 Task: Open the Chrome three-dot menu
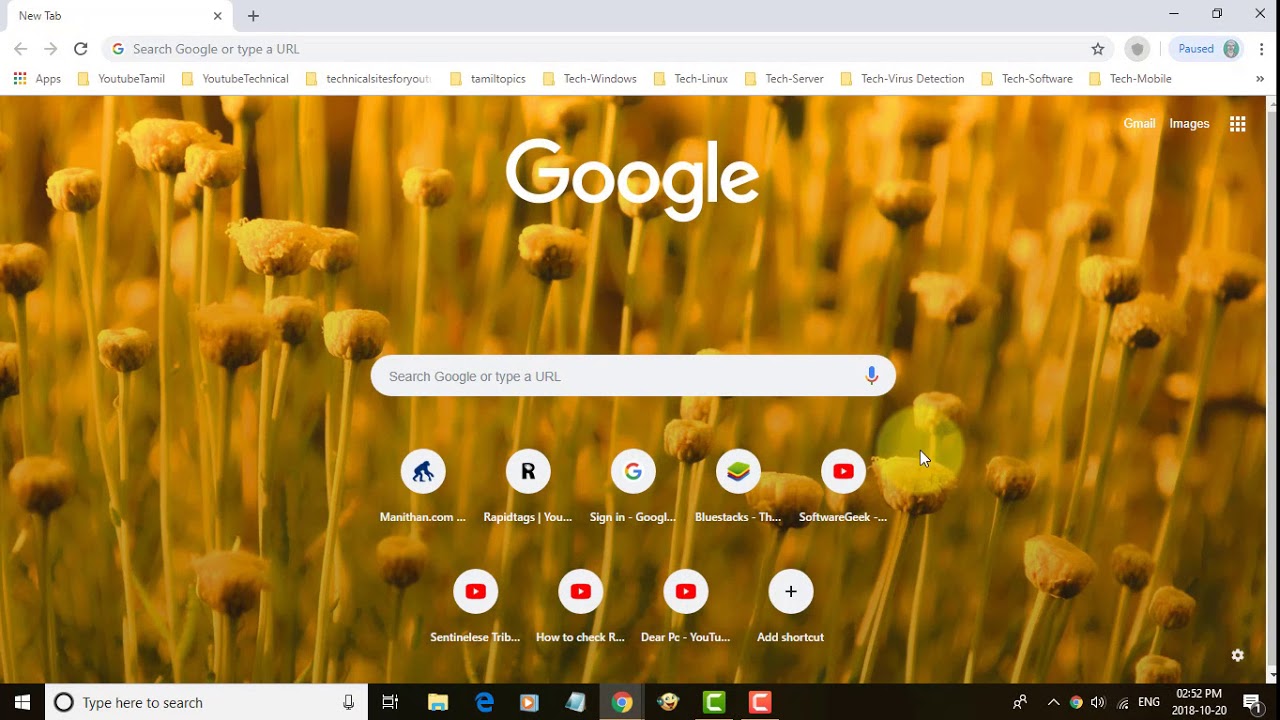pos(1262,49)
